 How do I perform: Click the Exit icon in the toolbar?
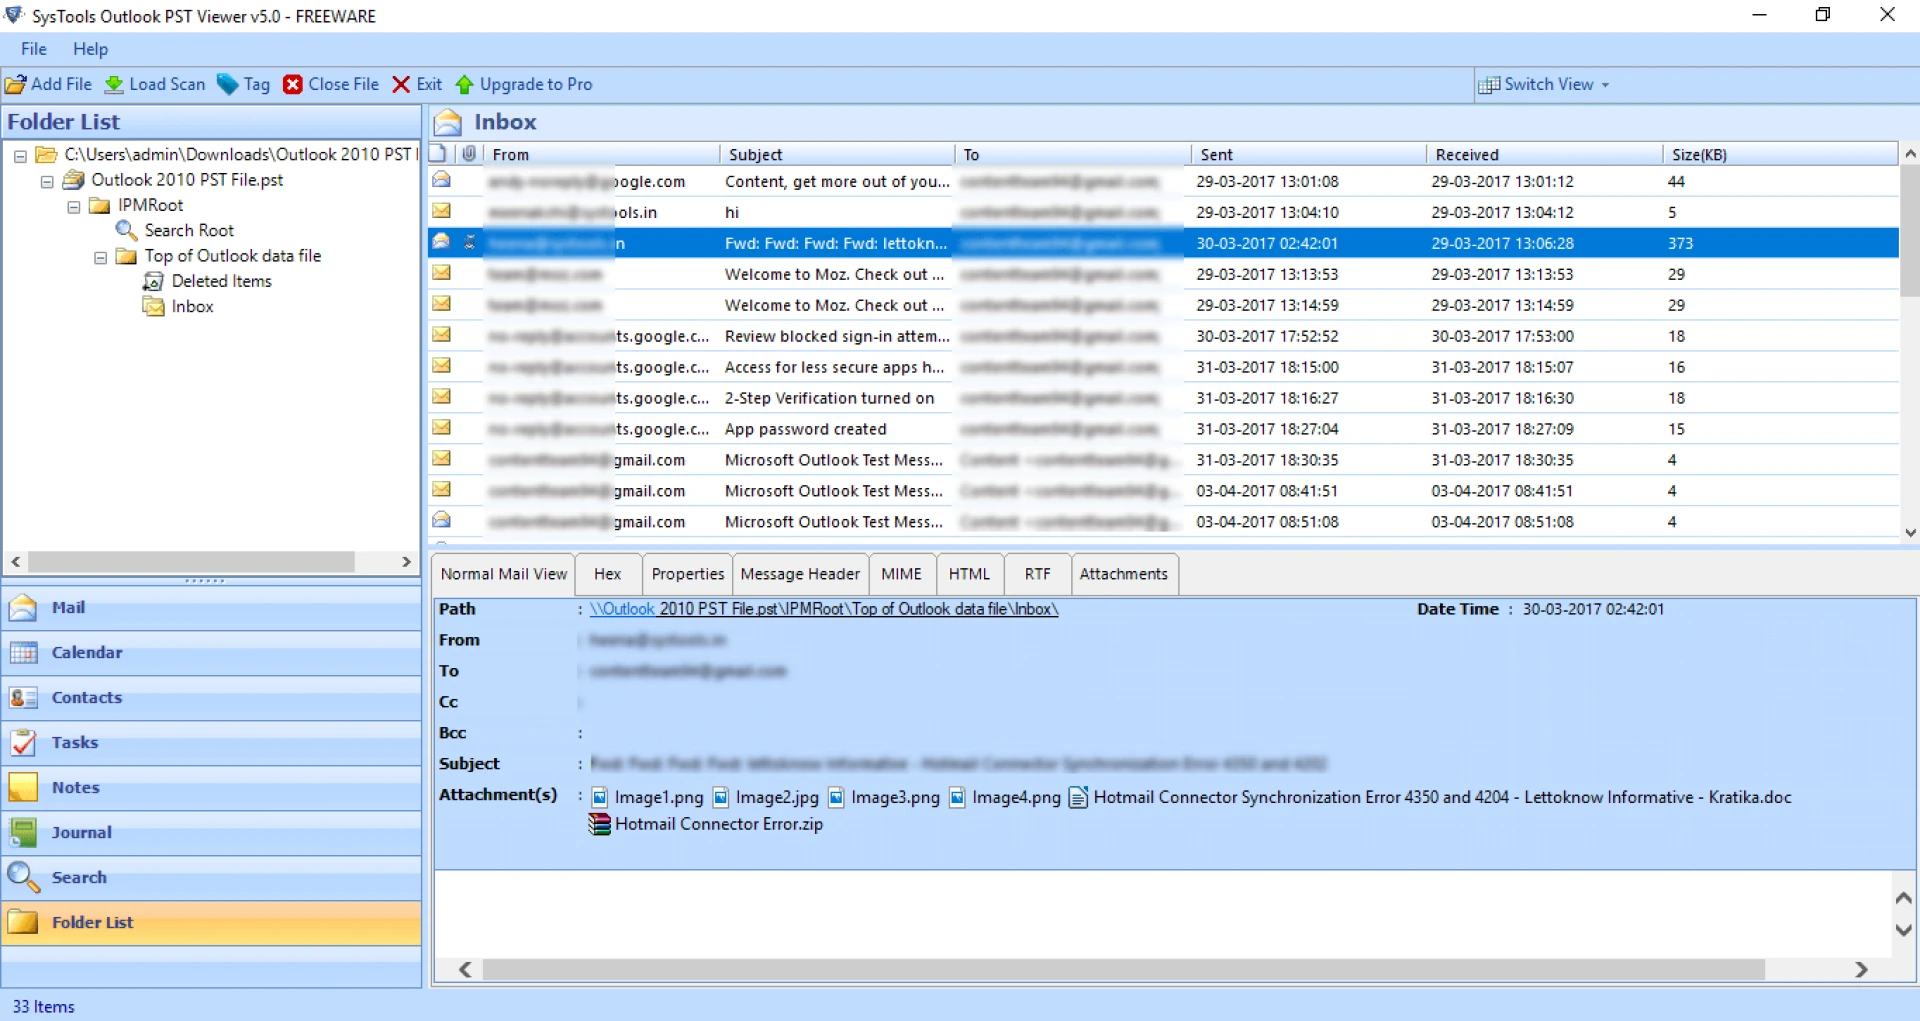pos(401,84)
